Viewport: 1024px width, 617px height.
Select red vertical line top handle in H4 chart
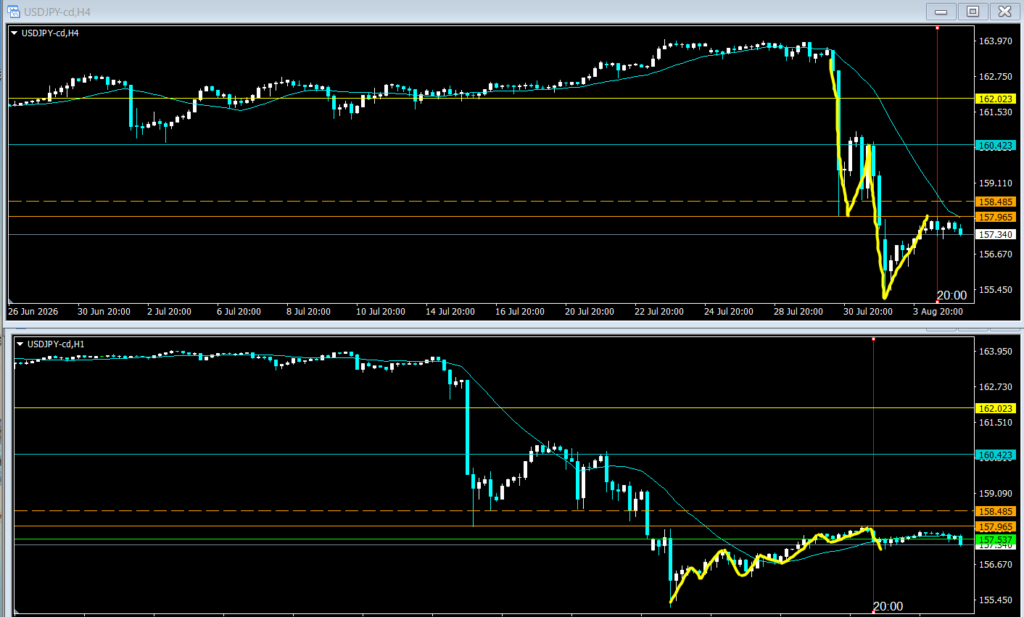(937, 28)
